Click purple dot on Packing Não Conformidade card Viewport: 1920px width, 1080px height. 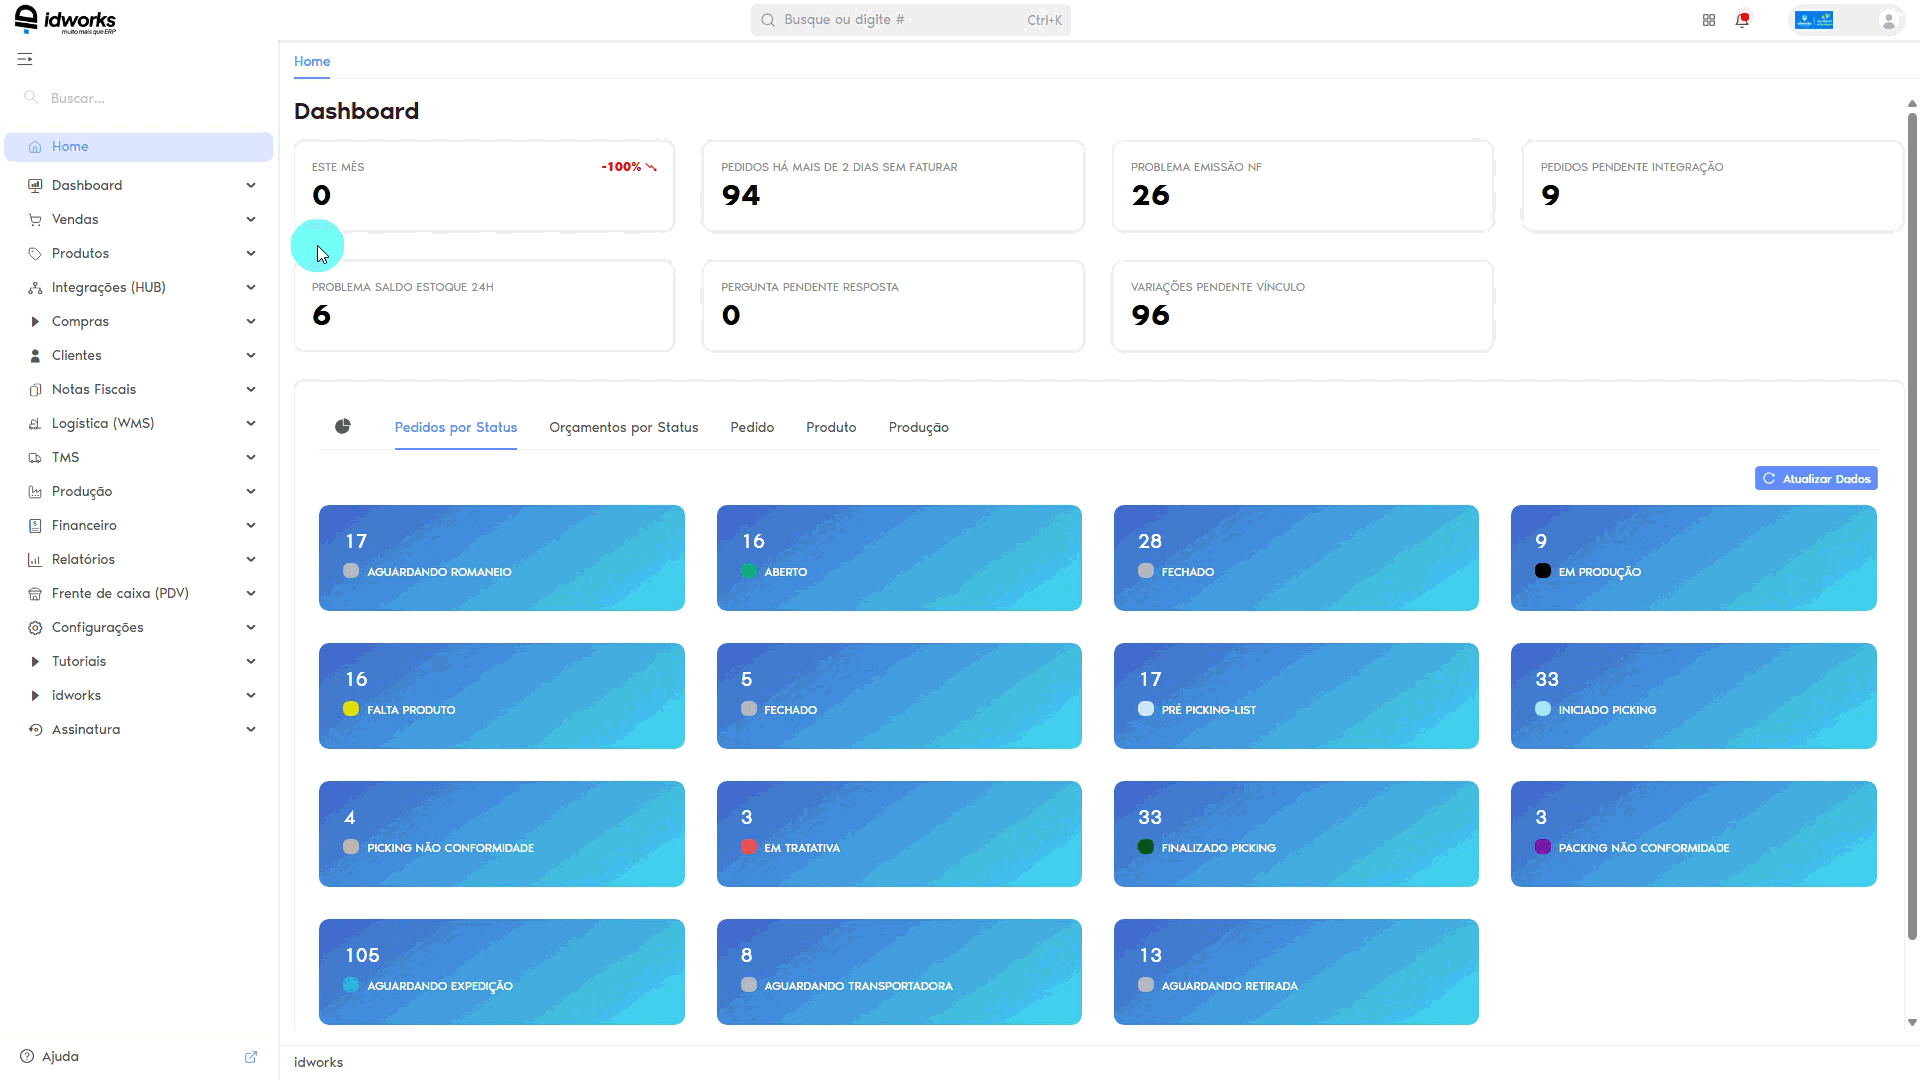1543,847
